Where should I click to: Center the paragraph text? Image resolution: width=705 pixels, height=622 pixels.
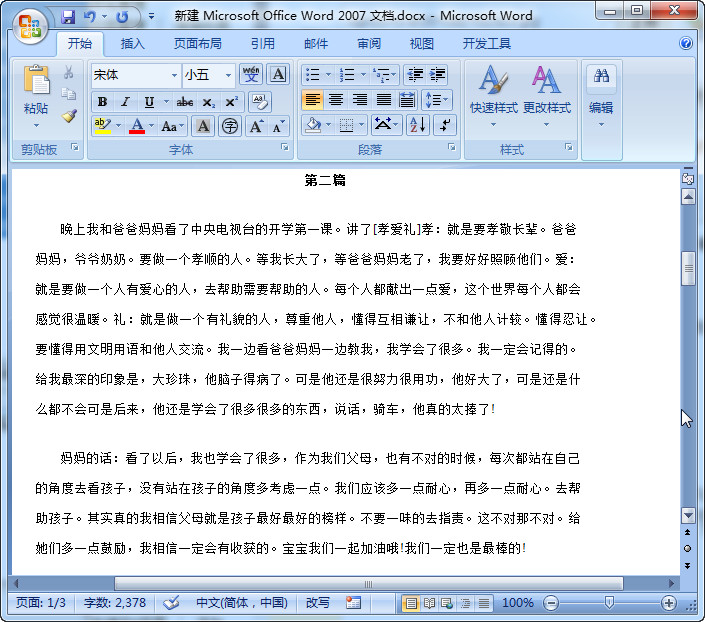coord(336,100)
